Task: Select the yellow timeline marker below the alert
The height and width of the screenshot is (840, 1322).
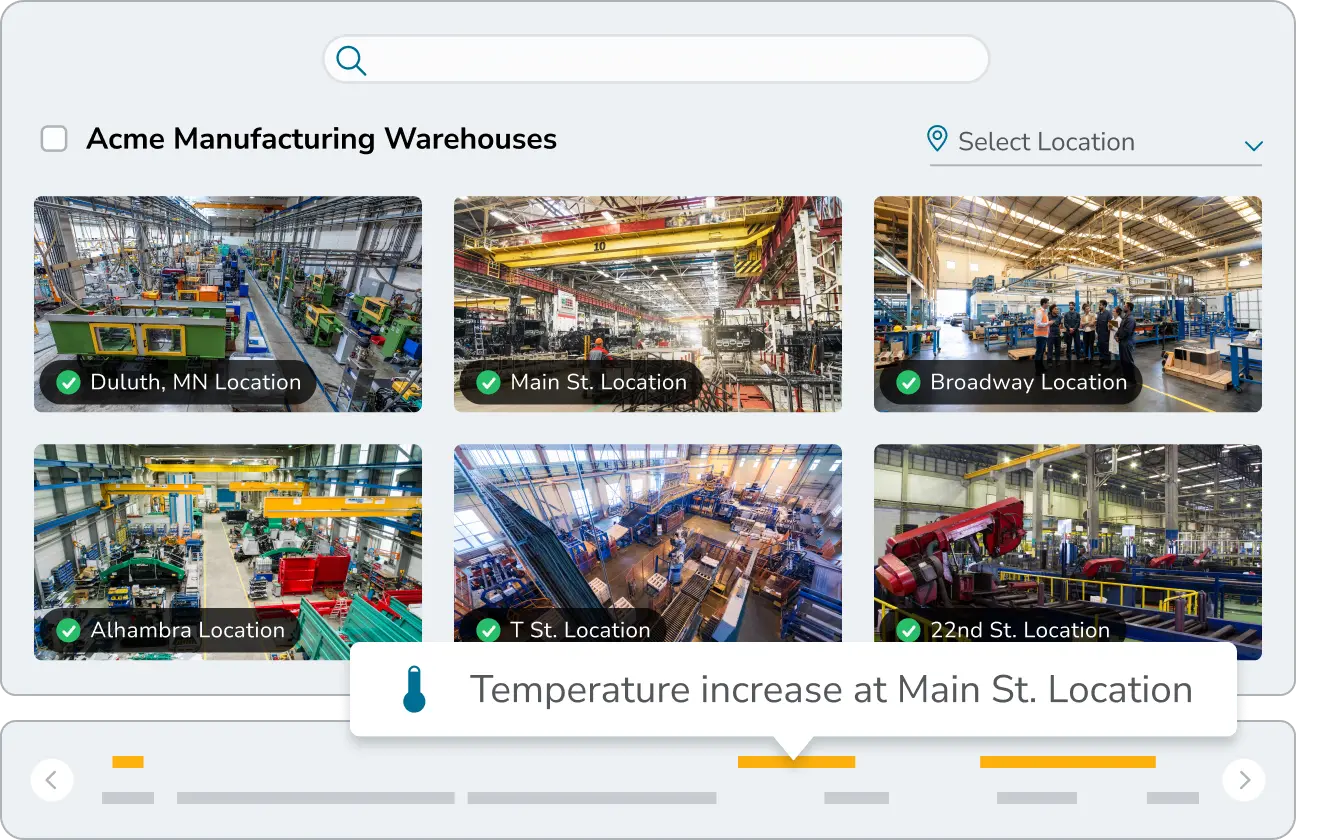Action: coord(795,761)
